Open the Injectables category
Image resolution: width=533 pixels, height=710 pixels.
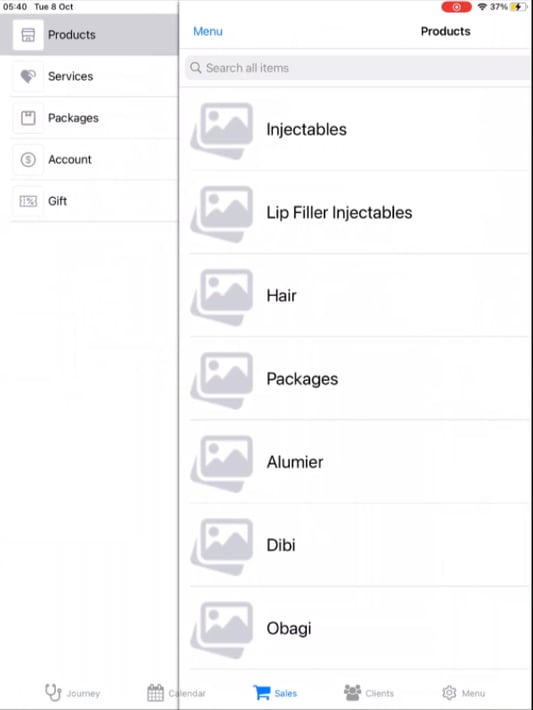coord(360,130)
